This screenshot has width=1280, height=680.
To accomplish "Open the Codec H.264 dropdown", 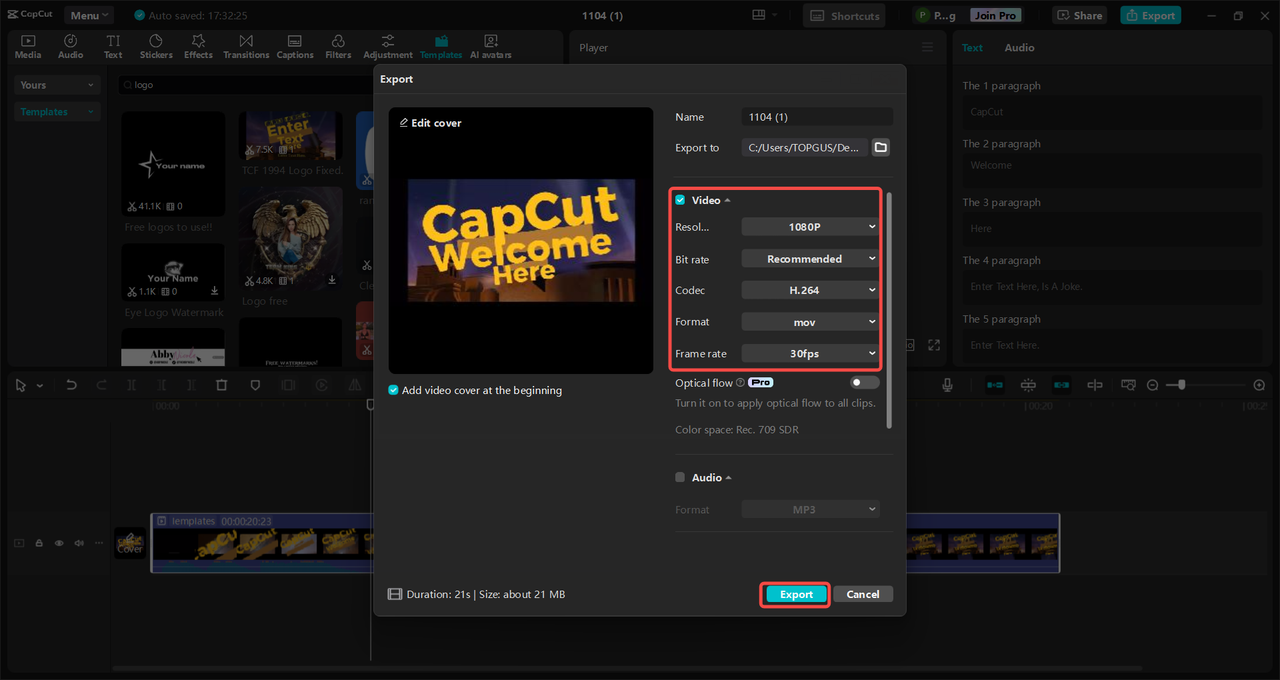I will 810,290.
